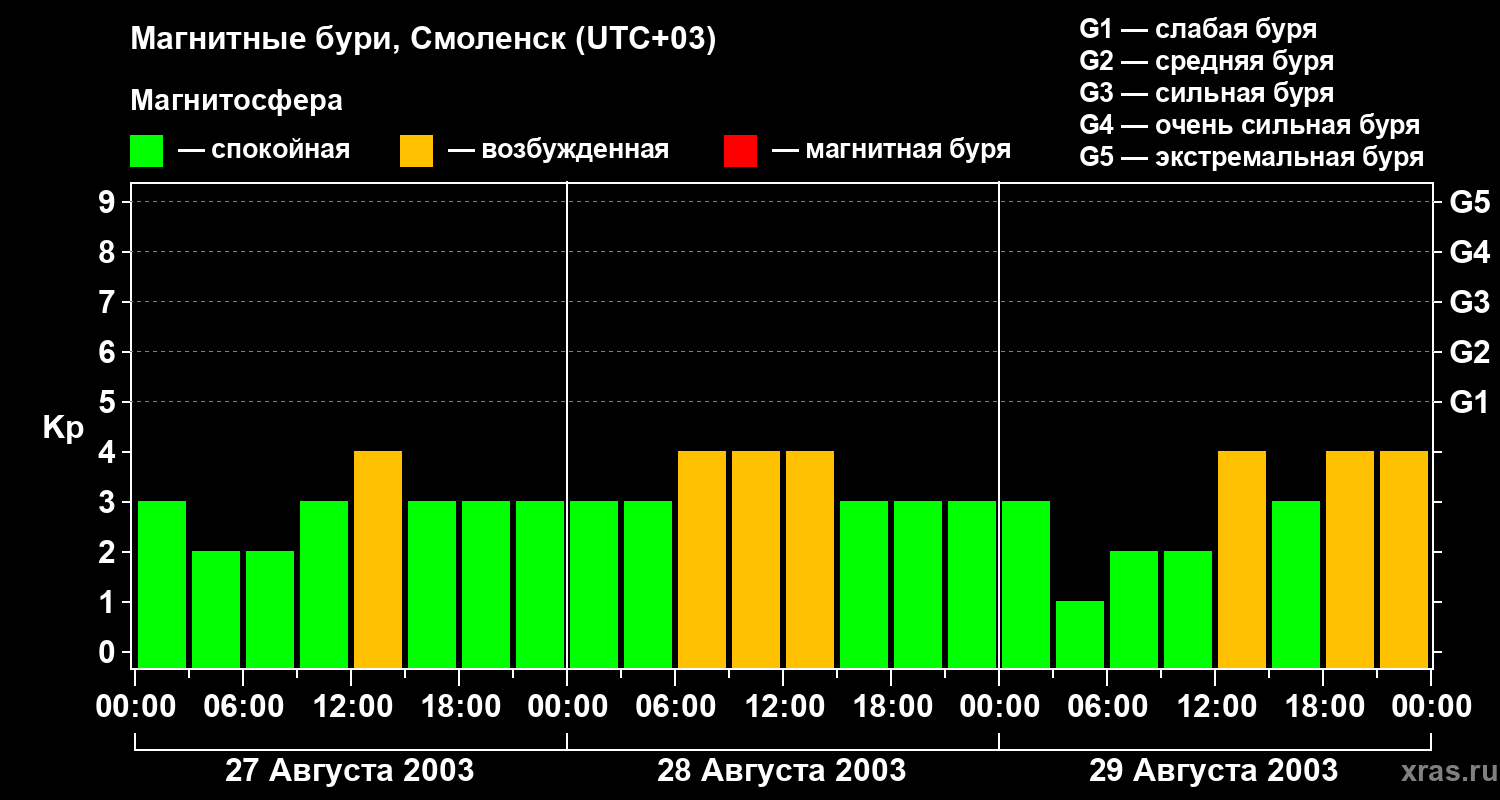Click the 12:00 tick label for 28 August

[783, 707]
